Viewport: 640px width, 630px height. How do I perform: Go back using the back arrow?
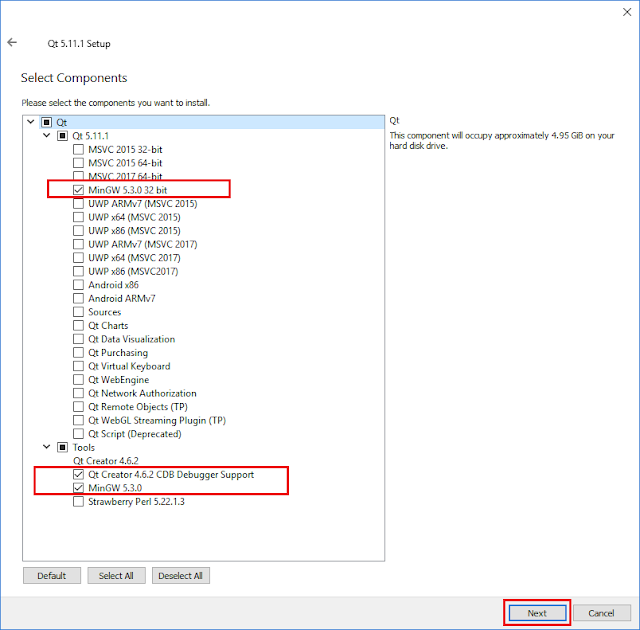(x=12, y=42)
